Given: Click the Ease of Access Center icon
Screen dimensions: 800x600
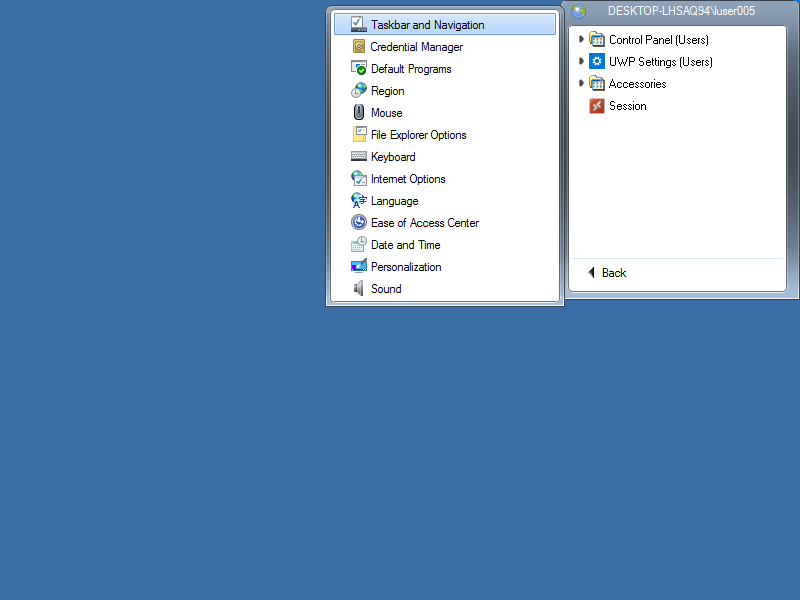Looking at the screenshot, I should [x=359, y=223].
